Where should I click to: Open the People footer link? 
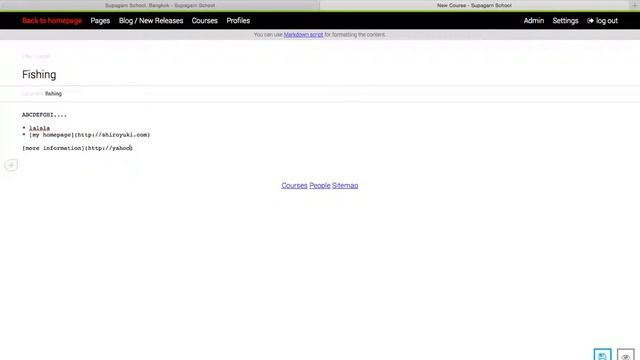point(320,185)
